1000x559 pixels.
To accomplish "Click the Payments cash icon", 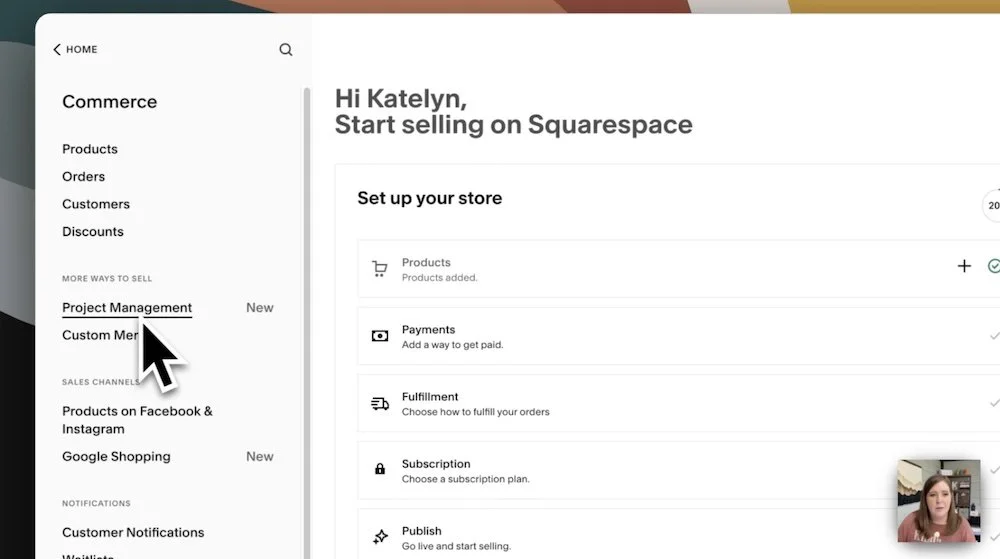I will 379,336.
